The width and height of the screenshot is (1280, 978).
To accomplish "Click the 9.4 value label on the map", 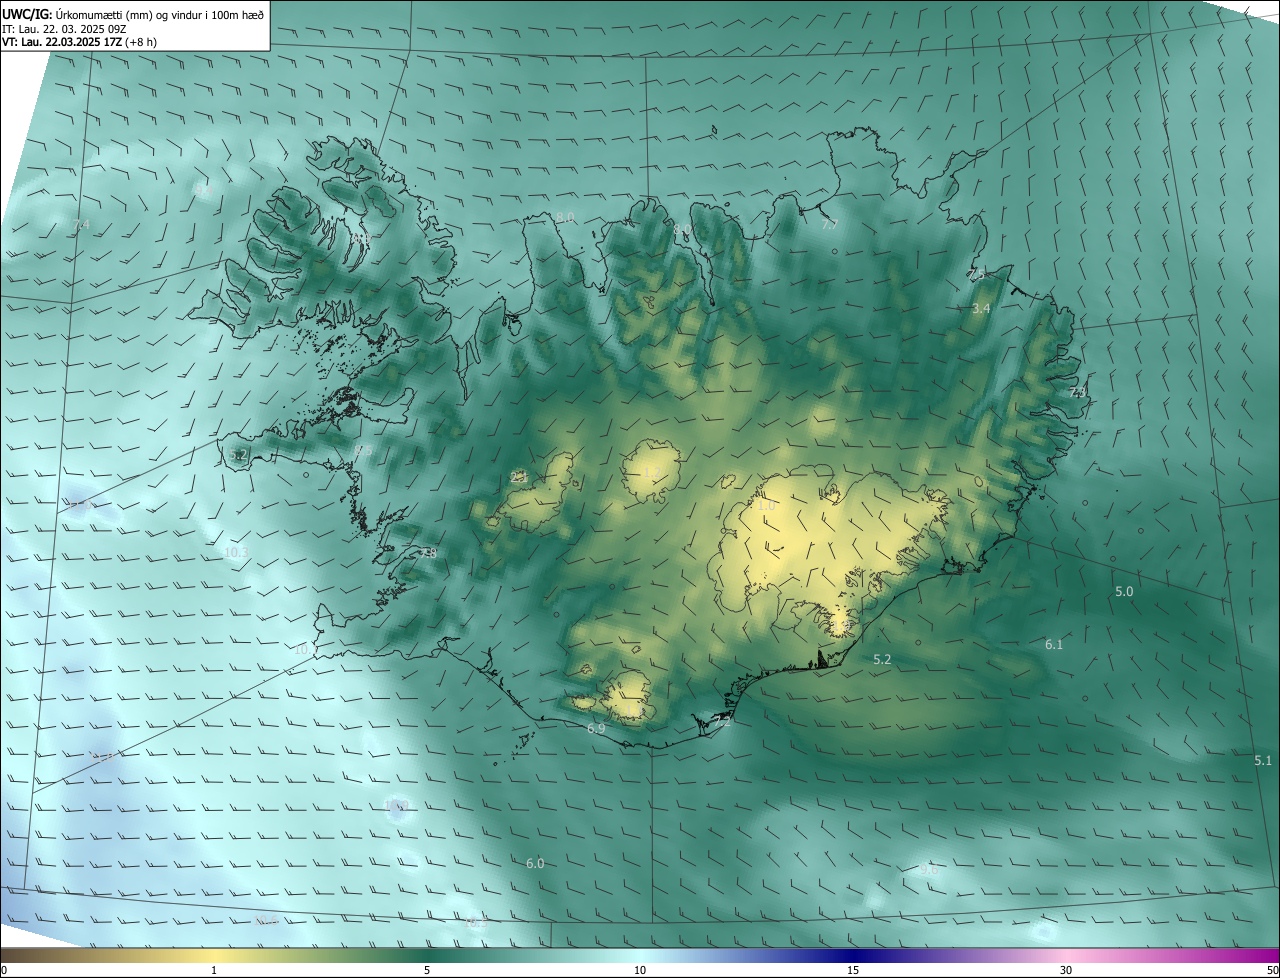I will coord(203,189).
